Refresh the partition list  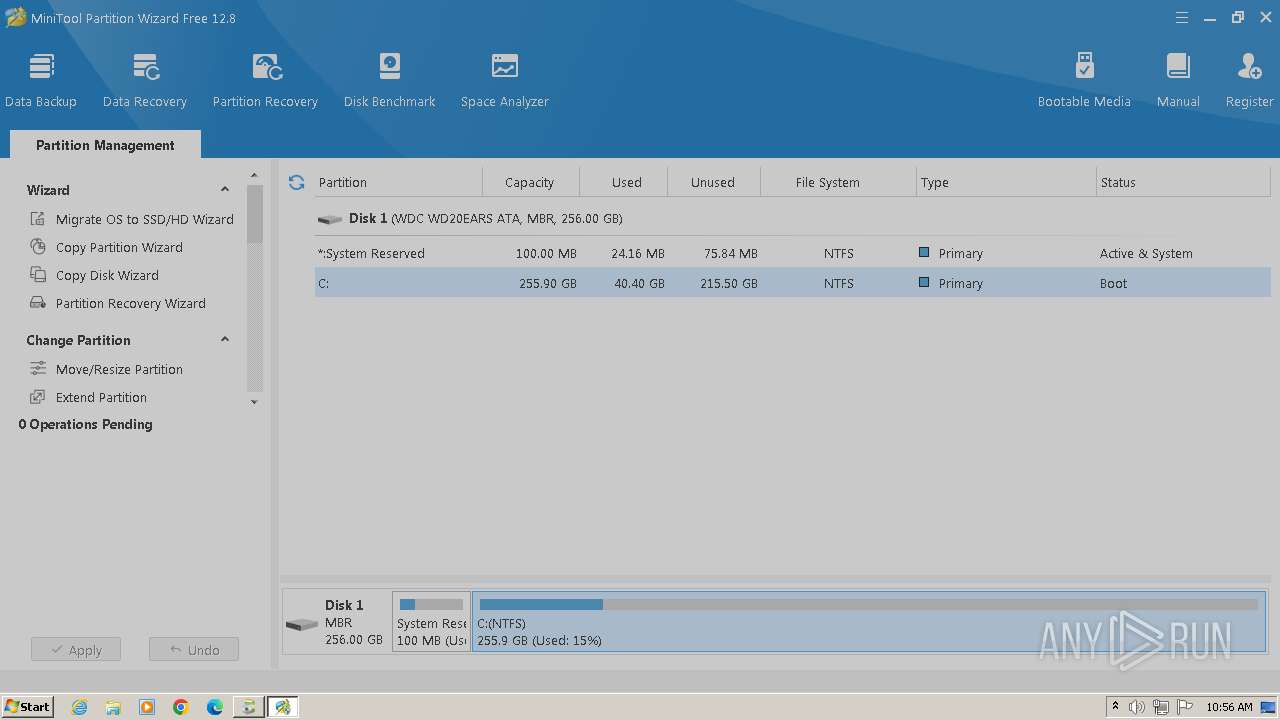click(x=296, y=182)
